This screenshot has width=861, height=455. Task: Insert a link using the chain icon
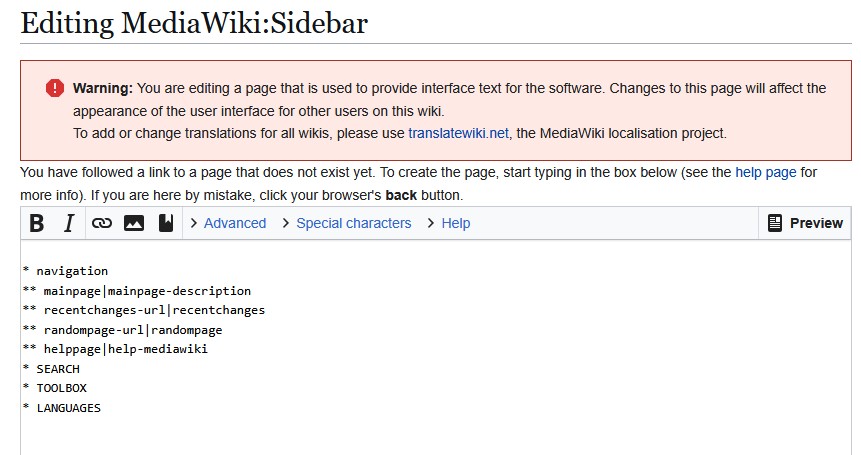(x=101, y=223)
